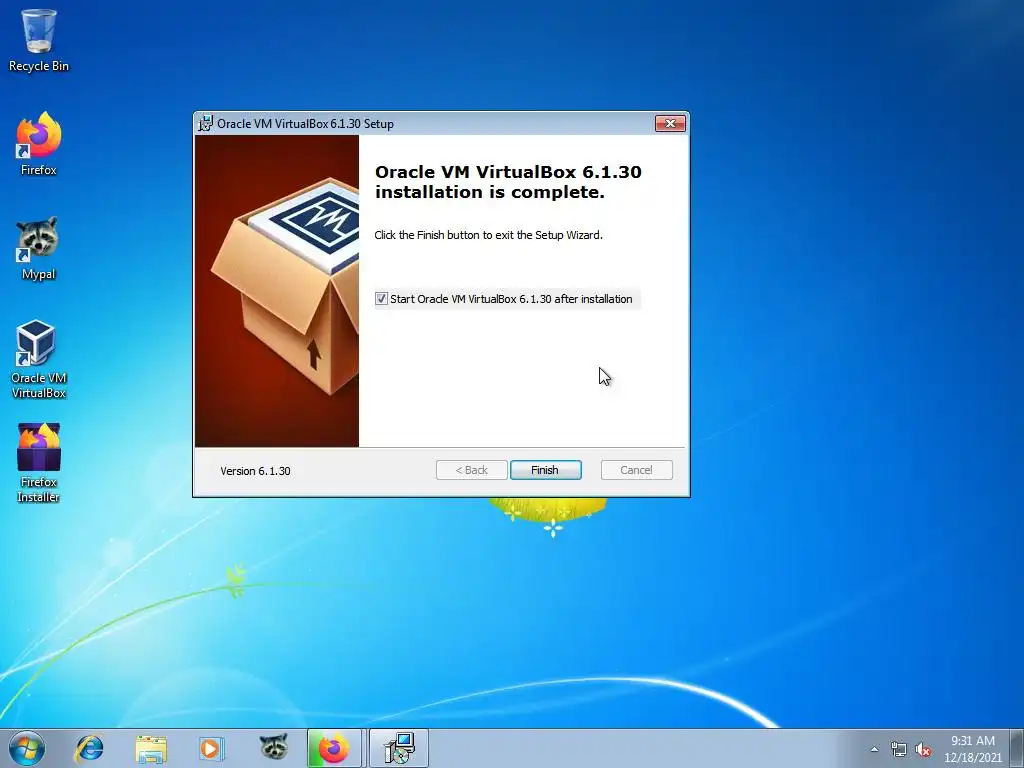Close the VirtualBox Setup window
This screenshot has height=768, width=1024.
click(670, 123)
